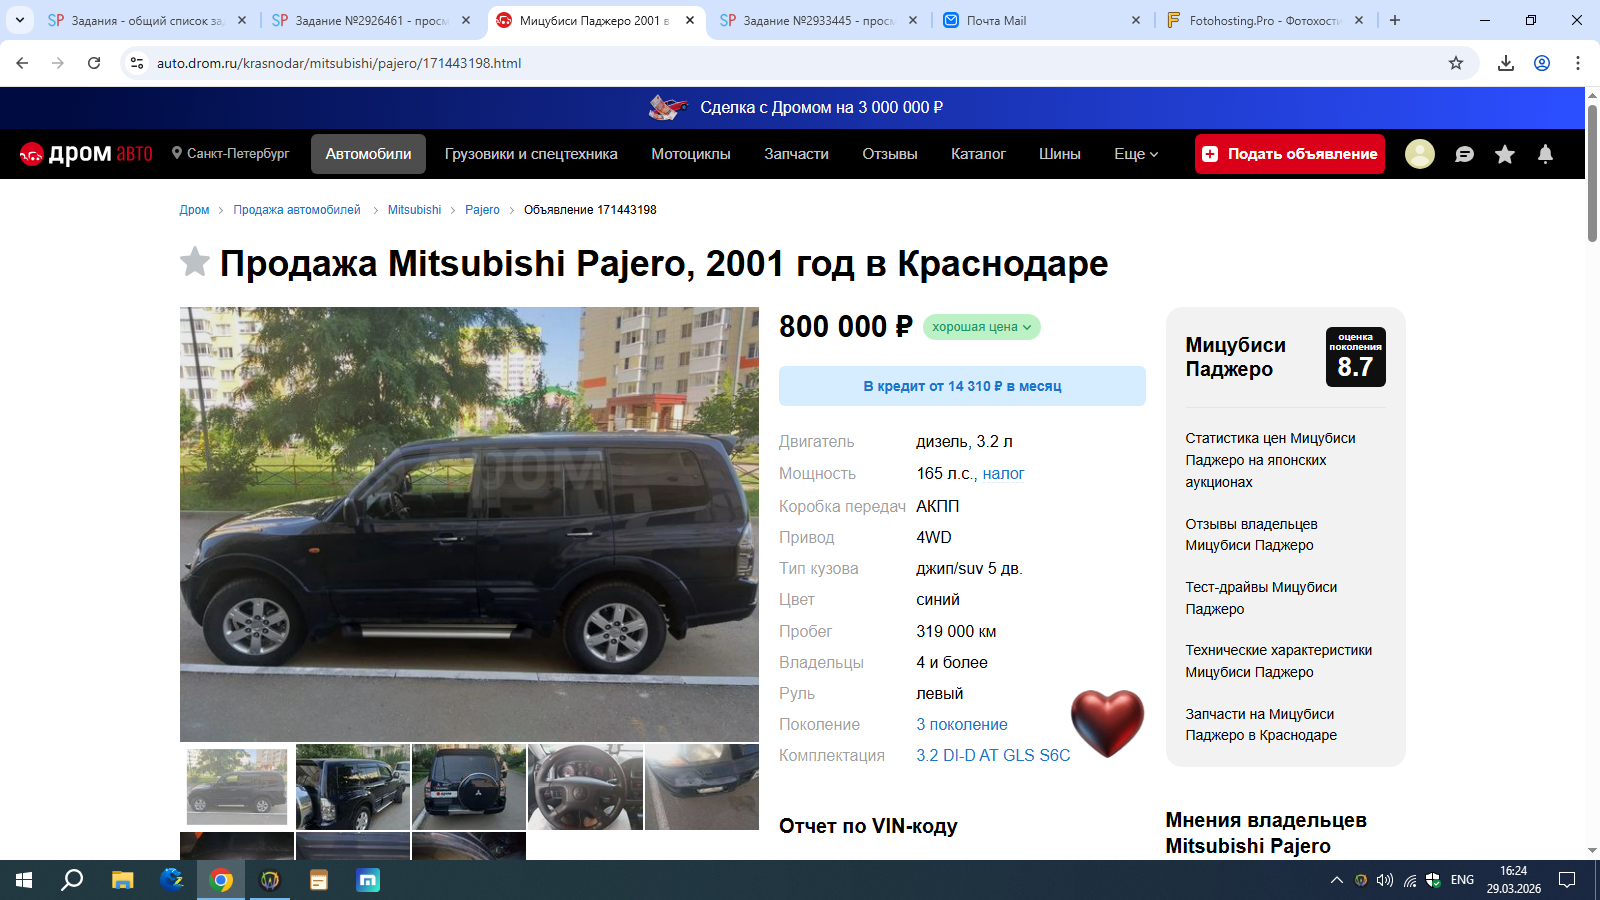Open Запчасти на Мицубиси Паджеро link
The height and width of the screenshot is (900, 1600).
point(1261,725)
